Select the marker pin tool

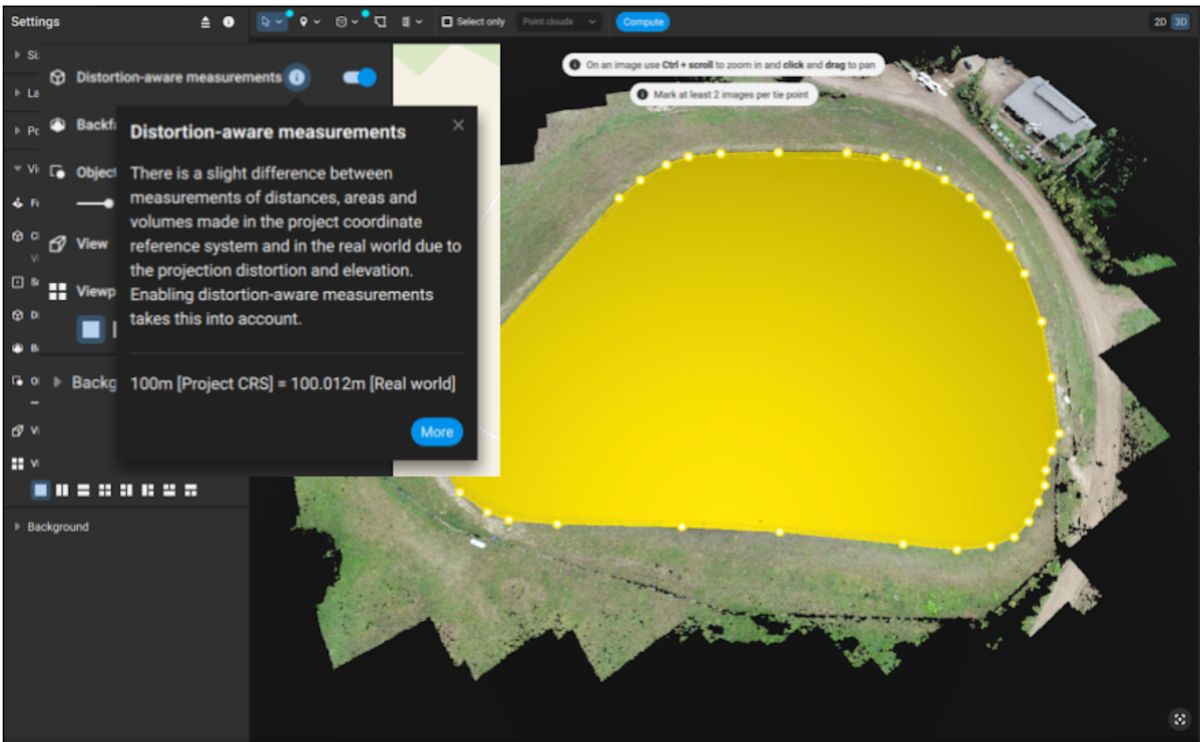point(302,21)
